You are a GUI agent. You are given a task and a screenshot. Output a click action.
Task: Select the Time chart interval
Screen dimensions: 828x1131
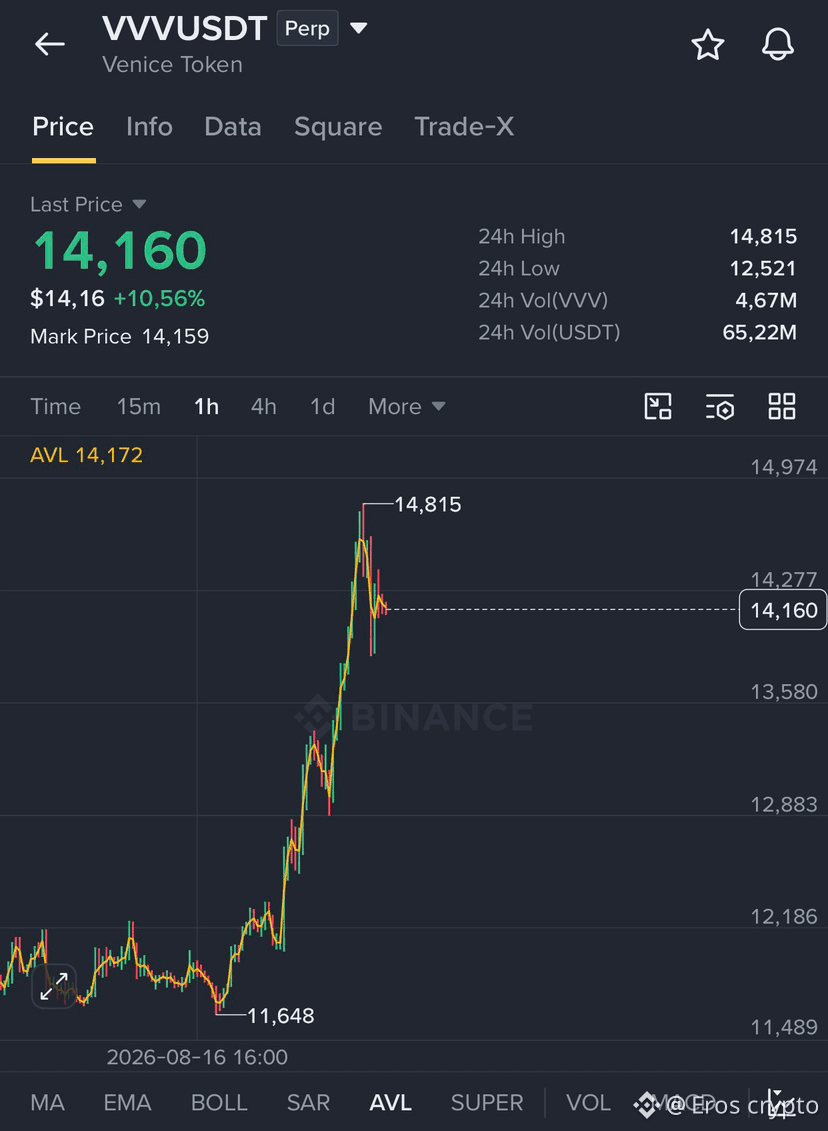click(56, 407)
